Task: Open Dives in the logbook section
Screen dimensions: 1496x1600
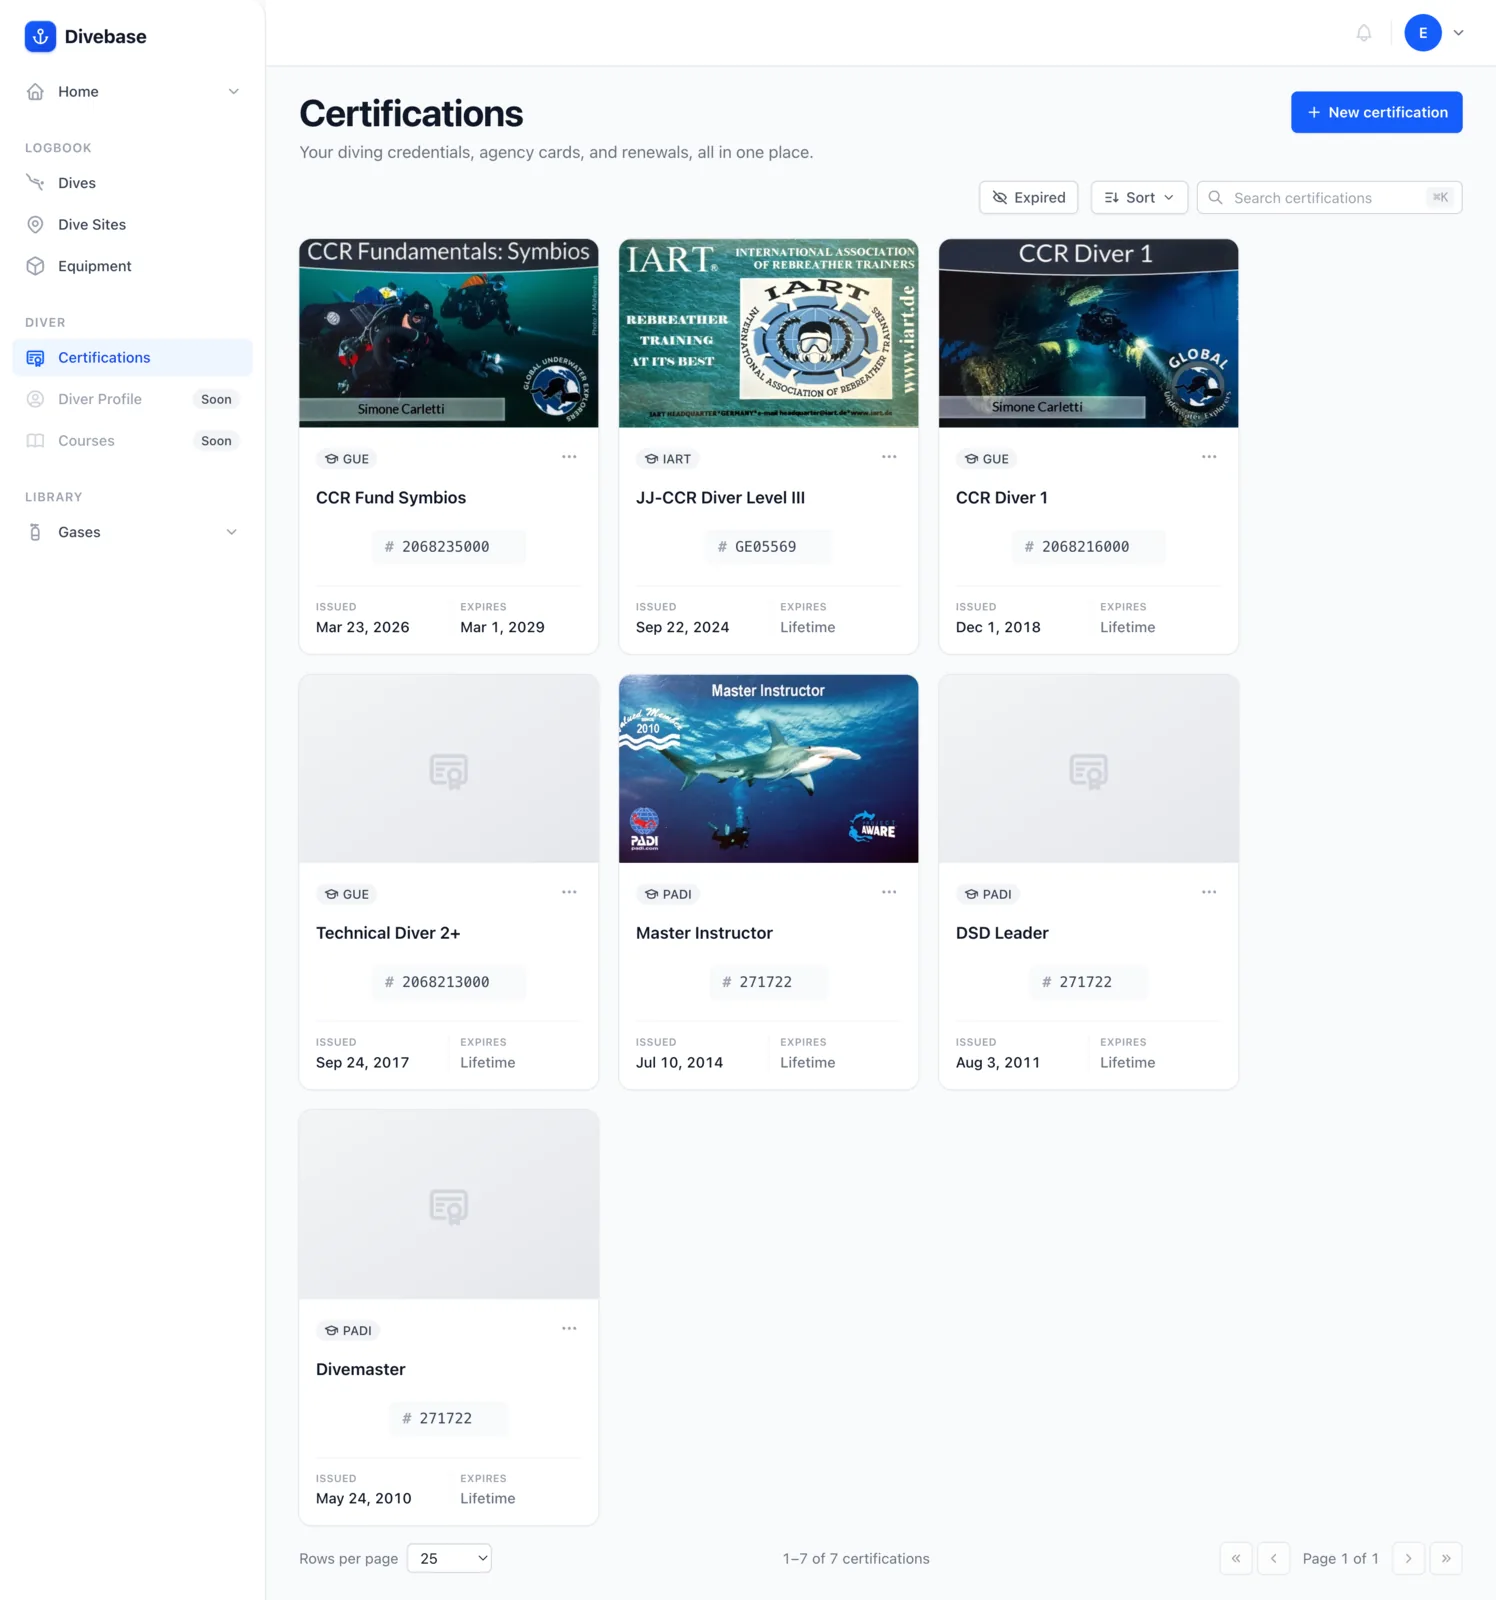Action: click(132, 183)
